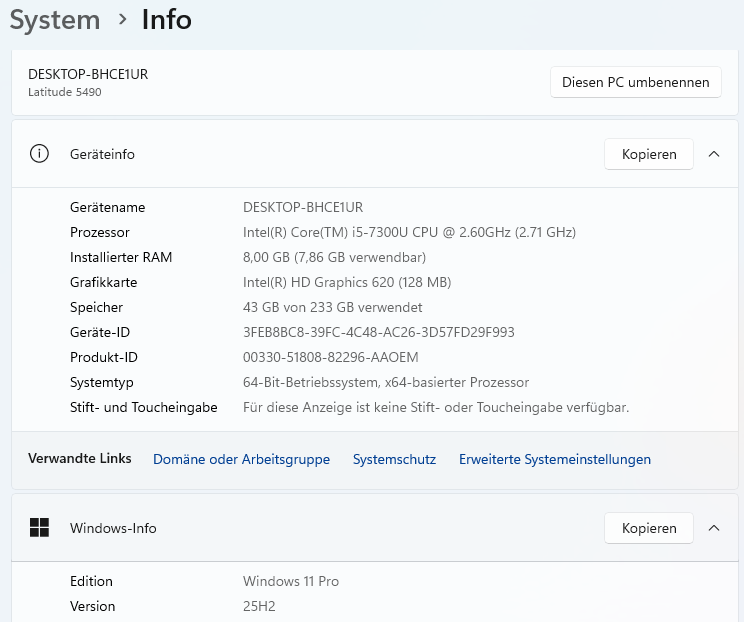Screen dimensions: 744x622
Task: Click the Prozessor label
Action: point(100,232)
